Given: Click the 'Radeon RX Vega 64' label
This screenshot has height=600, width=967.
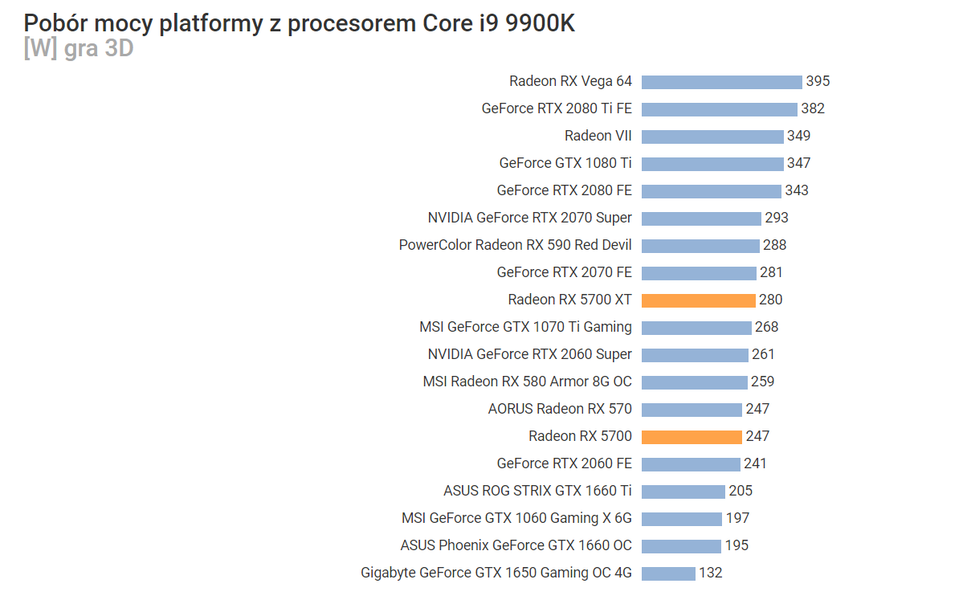Looking at the screenshot, I should [570, 81].
